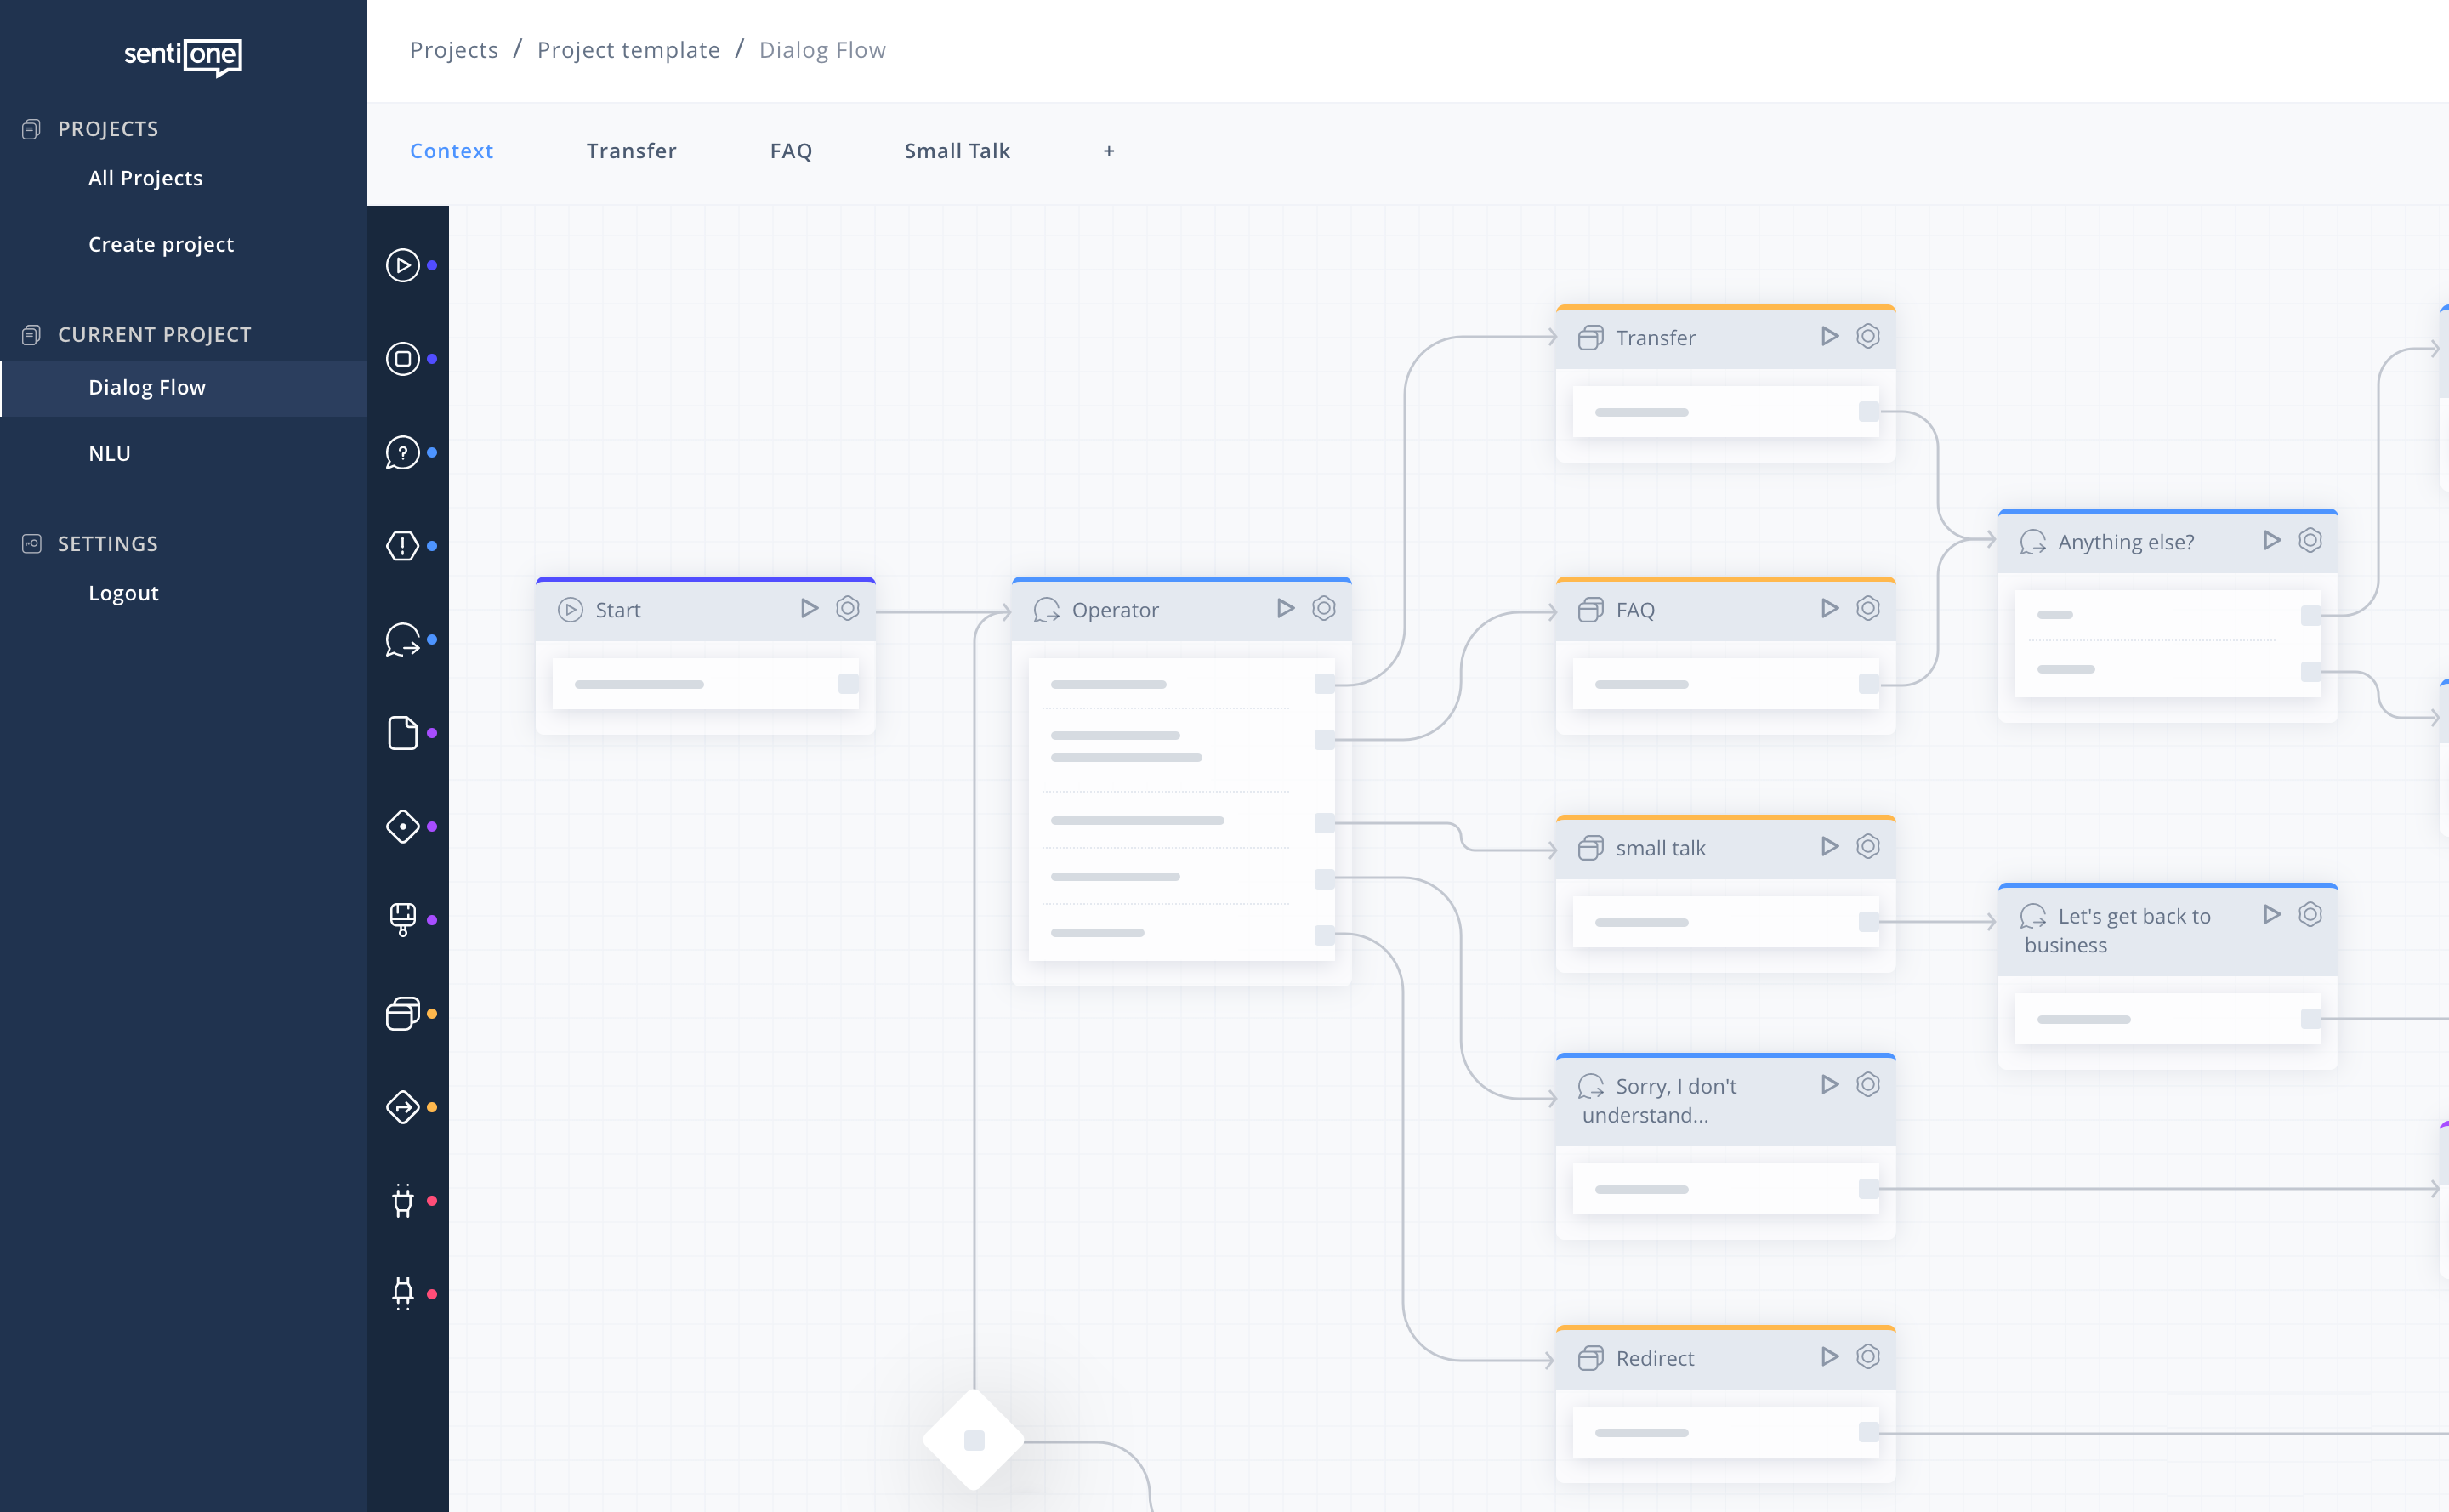This screenshot has height=1512, width=2449.
Task: Open settings gear on the Transfer node
Action: (x=1868, y=336)
